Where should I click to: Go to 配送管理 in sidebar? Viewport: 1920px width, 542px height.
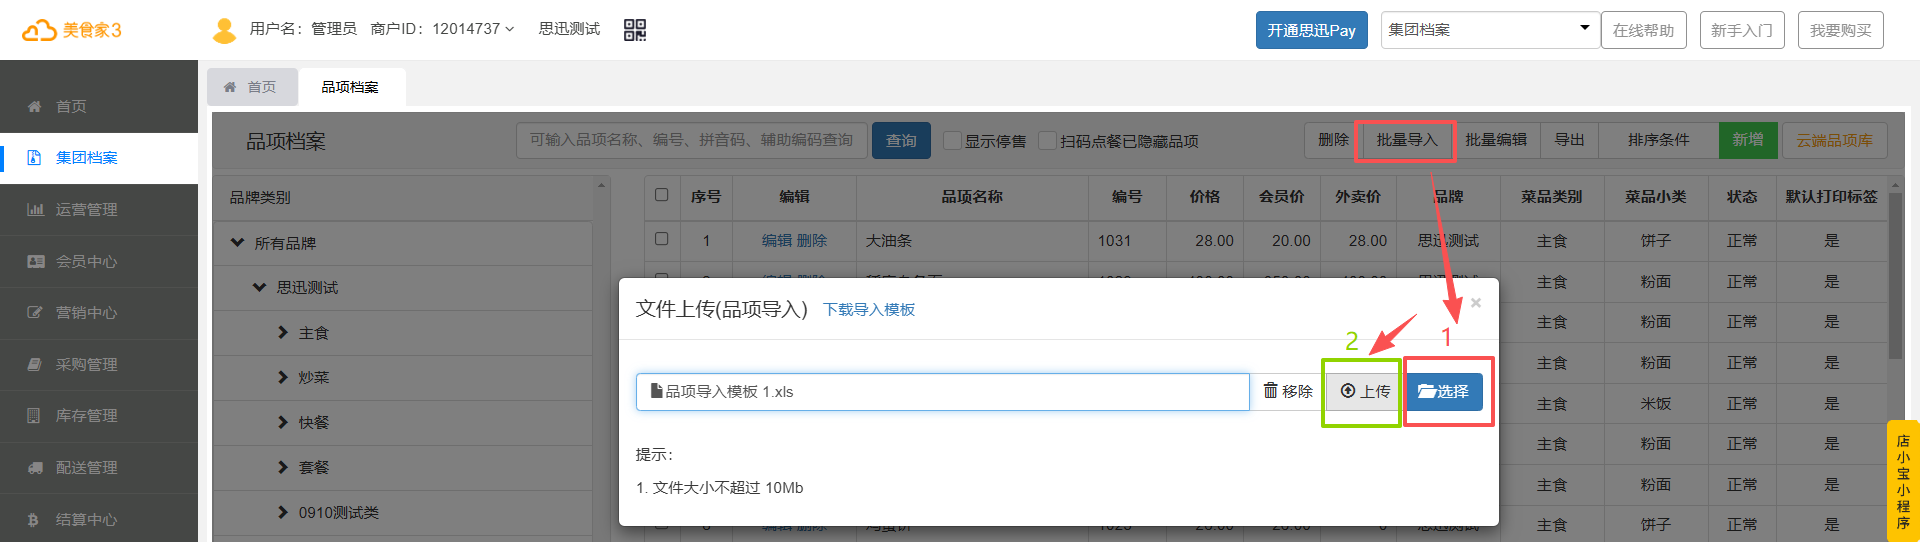pyautogui.click(x=86, y=468)
